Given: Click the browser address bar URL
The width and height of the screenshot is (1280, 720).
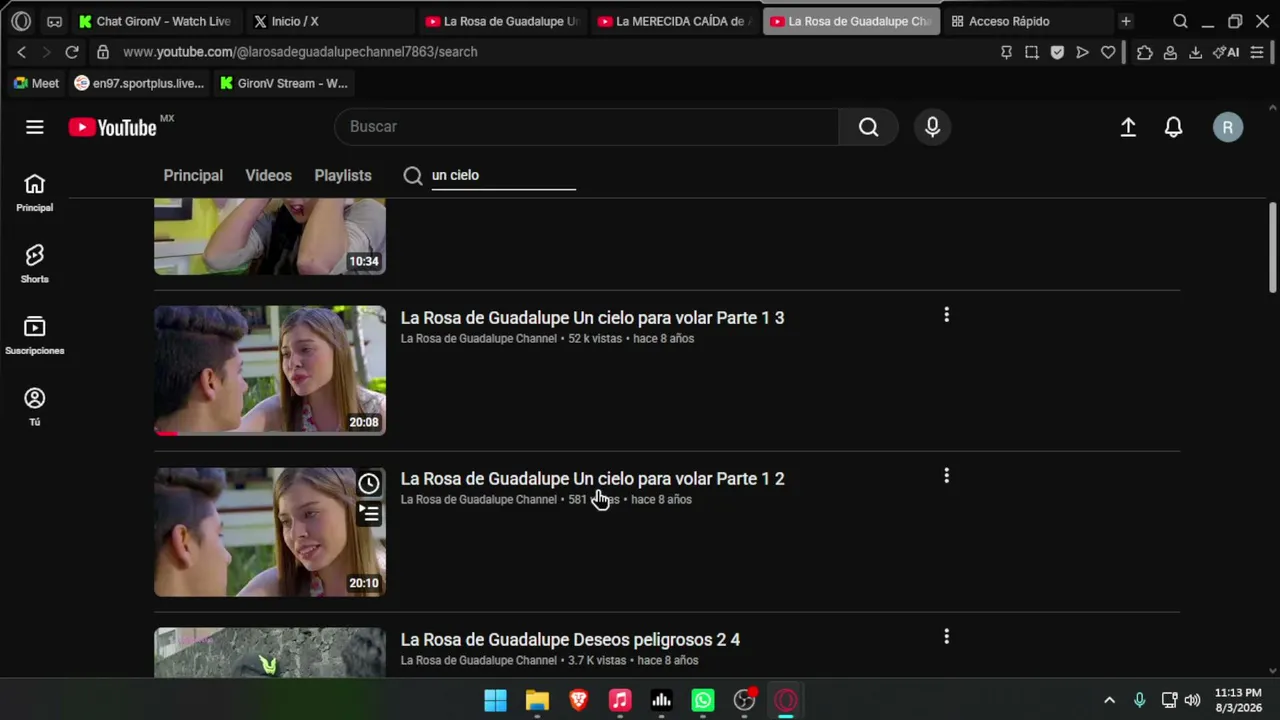Looking at the screenshot, I should 300,52.
